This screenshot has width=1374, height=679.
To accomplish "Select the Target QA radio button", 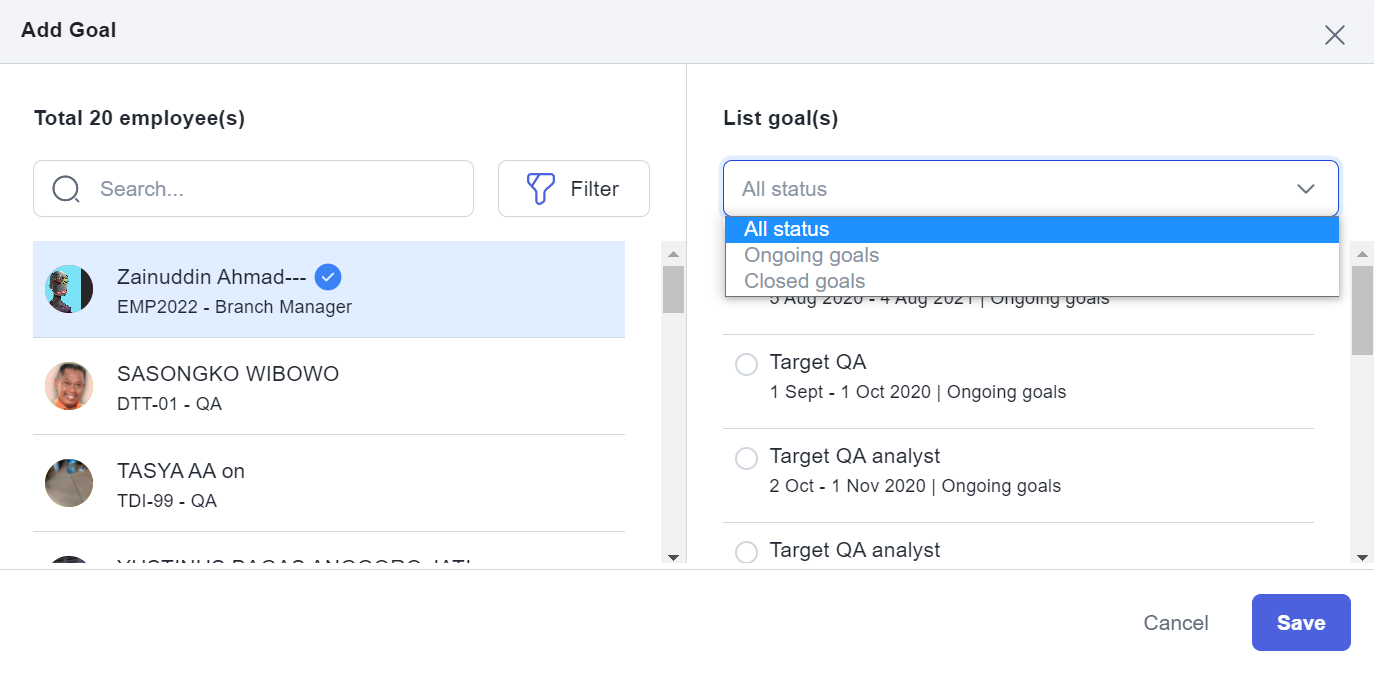I will tap(746, 364).
